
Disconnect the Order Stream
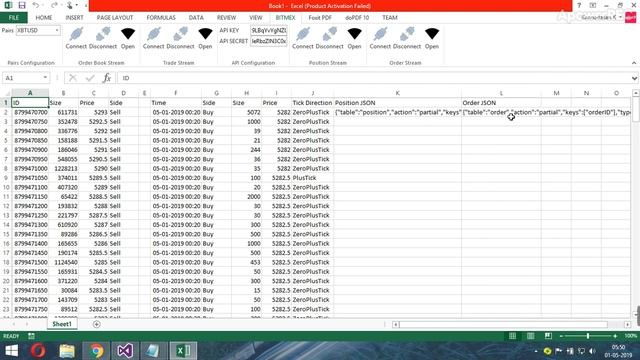point(407,38)
